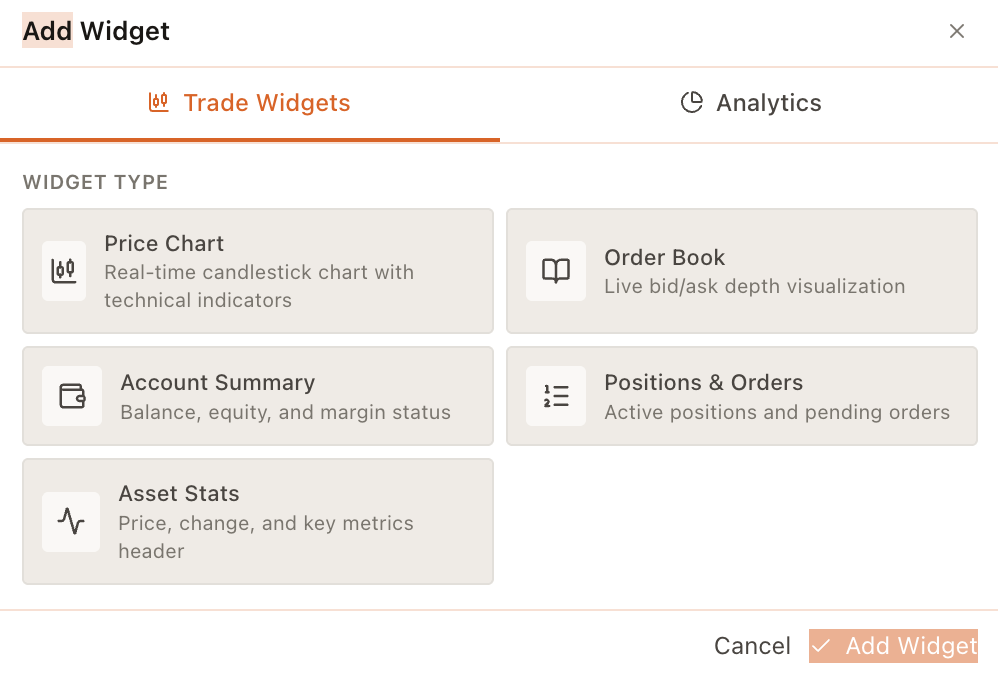The image size is (998, 674).
Task: Select the pulse line icon on Asset Stats
Action: pyautogui.click(x=71, y=521)
